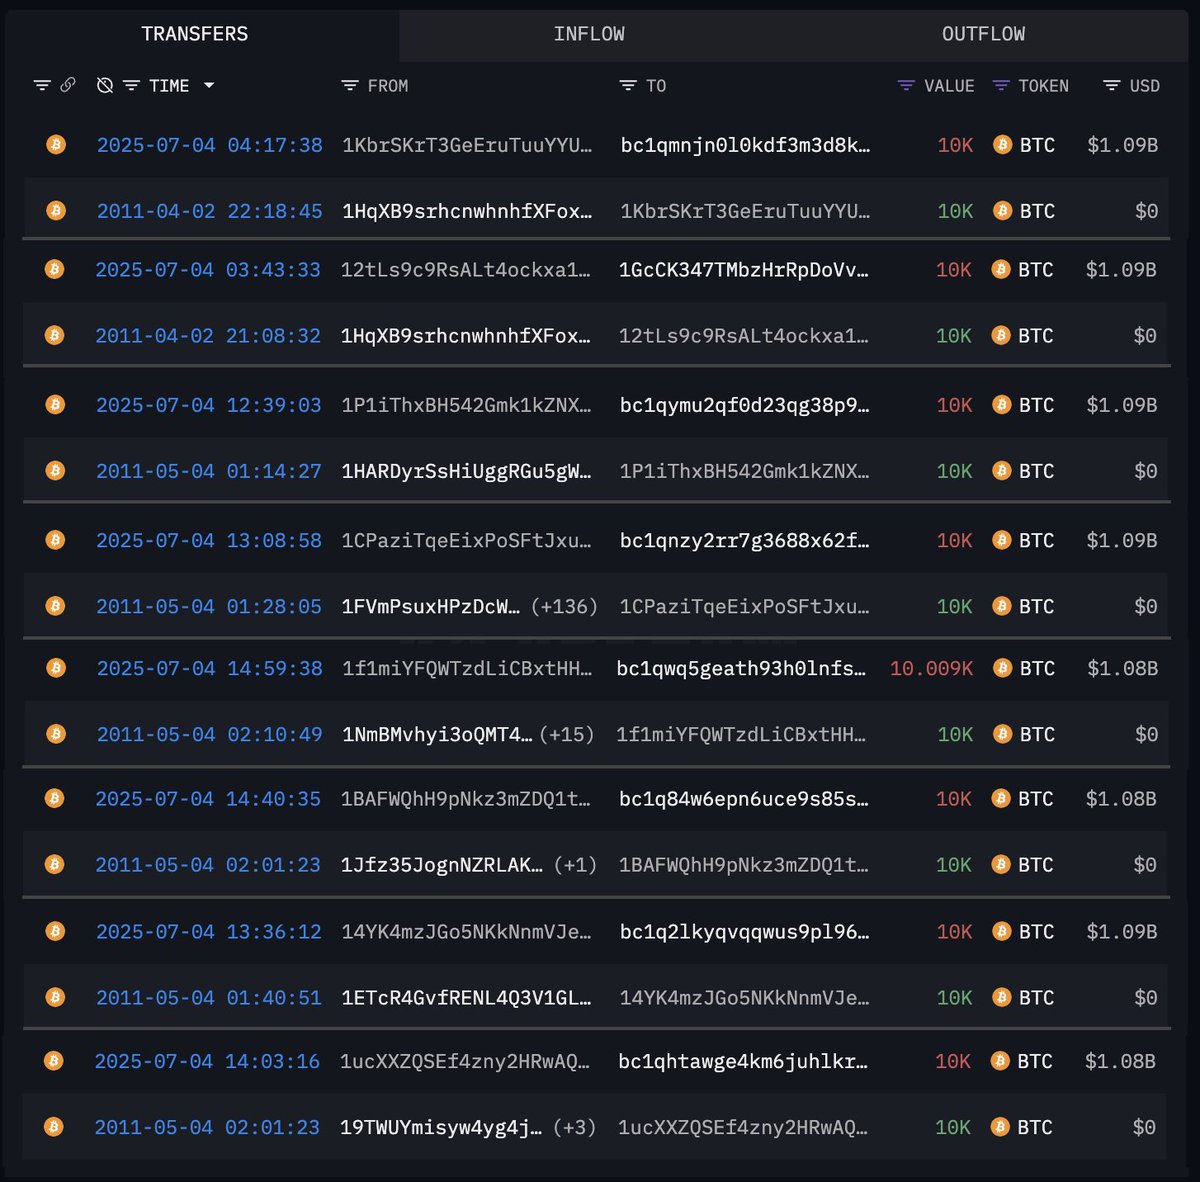Image resolution: width=1200 pixels, height=1182 pixels.
Task: Open the 2011-05-04 01:14:27 timestamp link
Action: coord(209,470)
